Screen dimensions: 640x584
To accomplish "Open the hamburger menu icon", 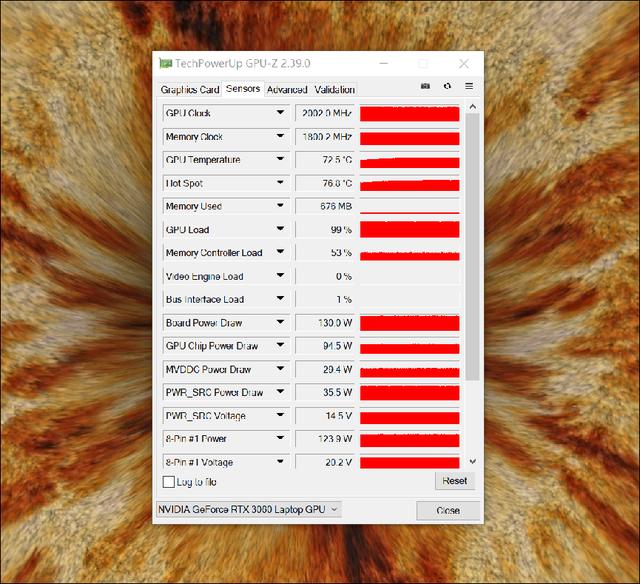I will coord(469,86).
